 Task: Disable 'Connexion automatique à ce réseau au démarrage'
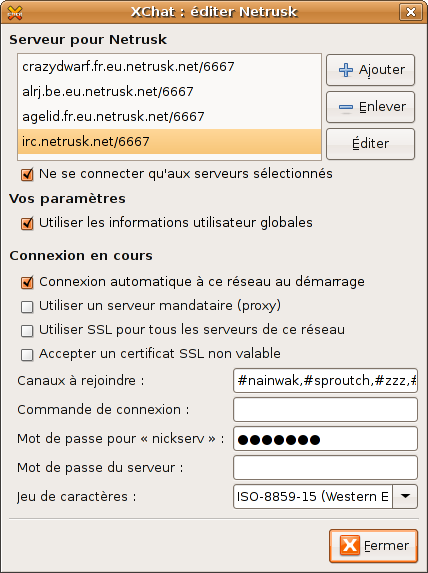(x=27, y=282)
